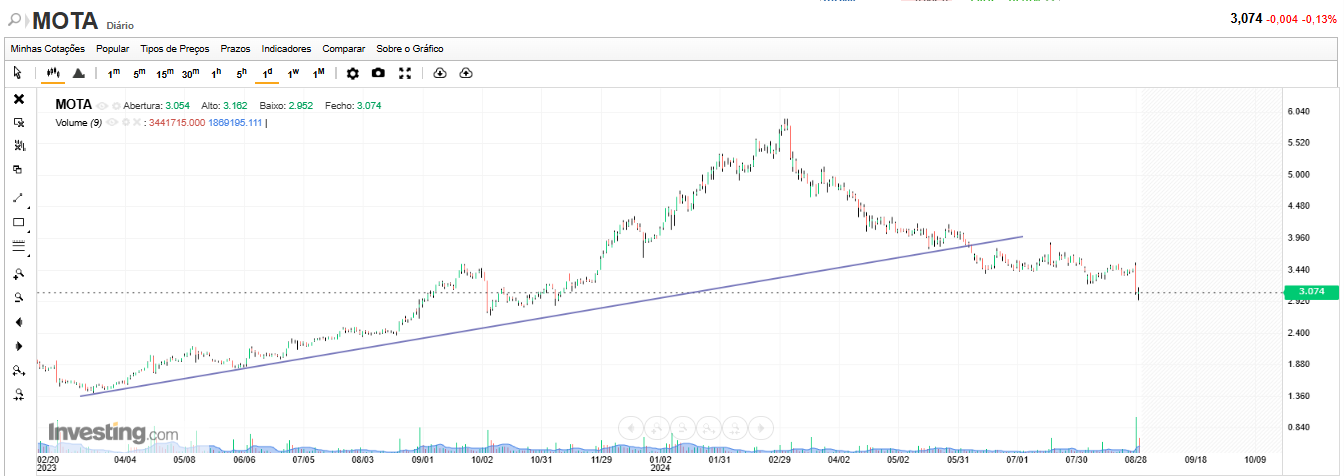Click Sobre o Gráfico link
This screenshot has width=1344, height=476.
click(x=410, y=48)
